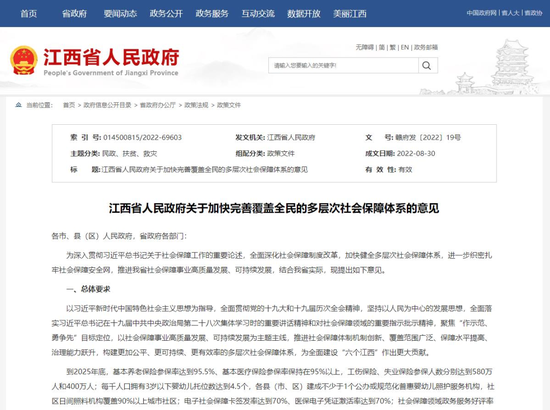Click 组配分类 value 政策文件
This screenshot has height=410, width=550.
pos(281,153)
